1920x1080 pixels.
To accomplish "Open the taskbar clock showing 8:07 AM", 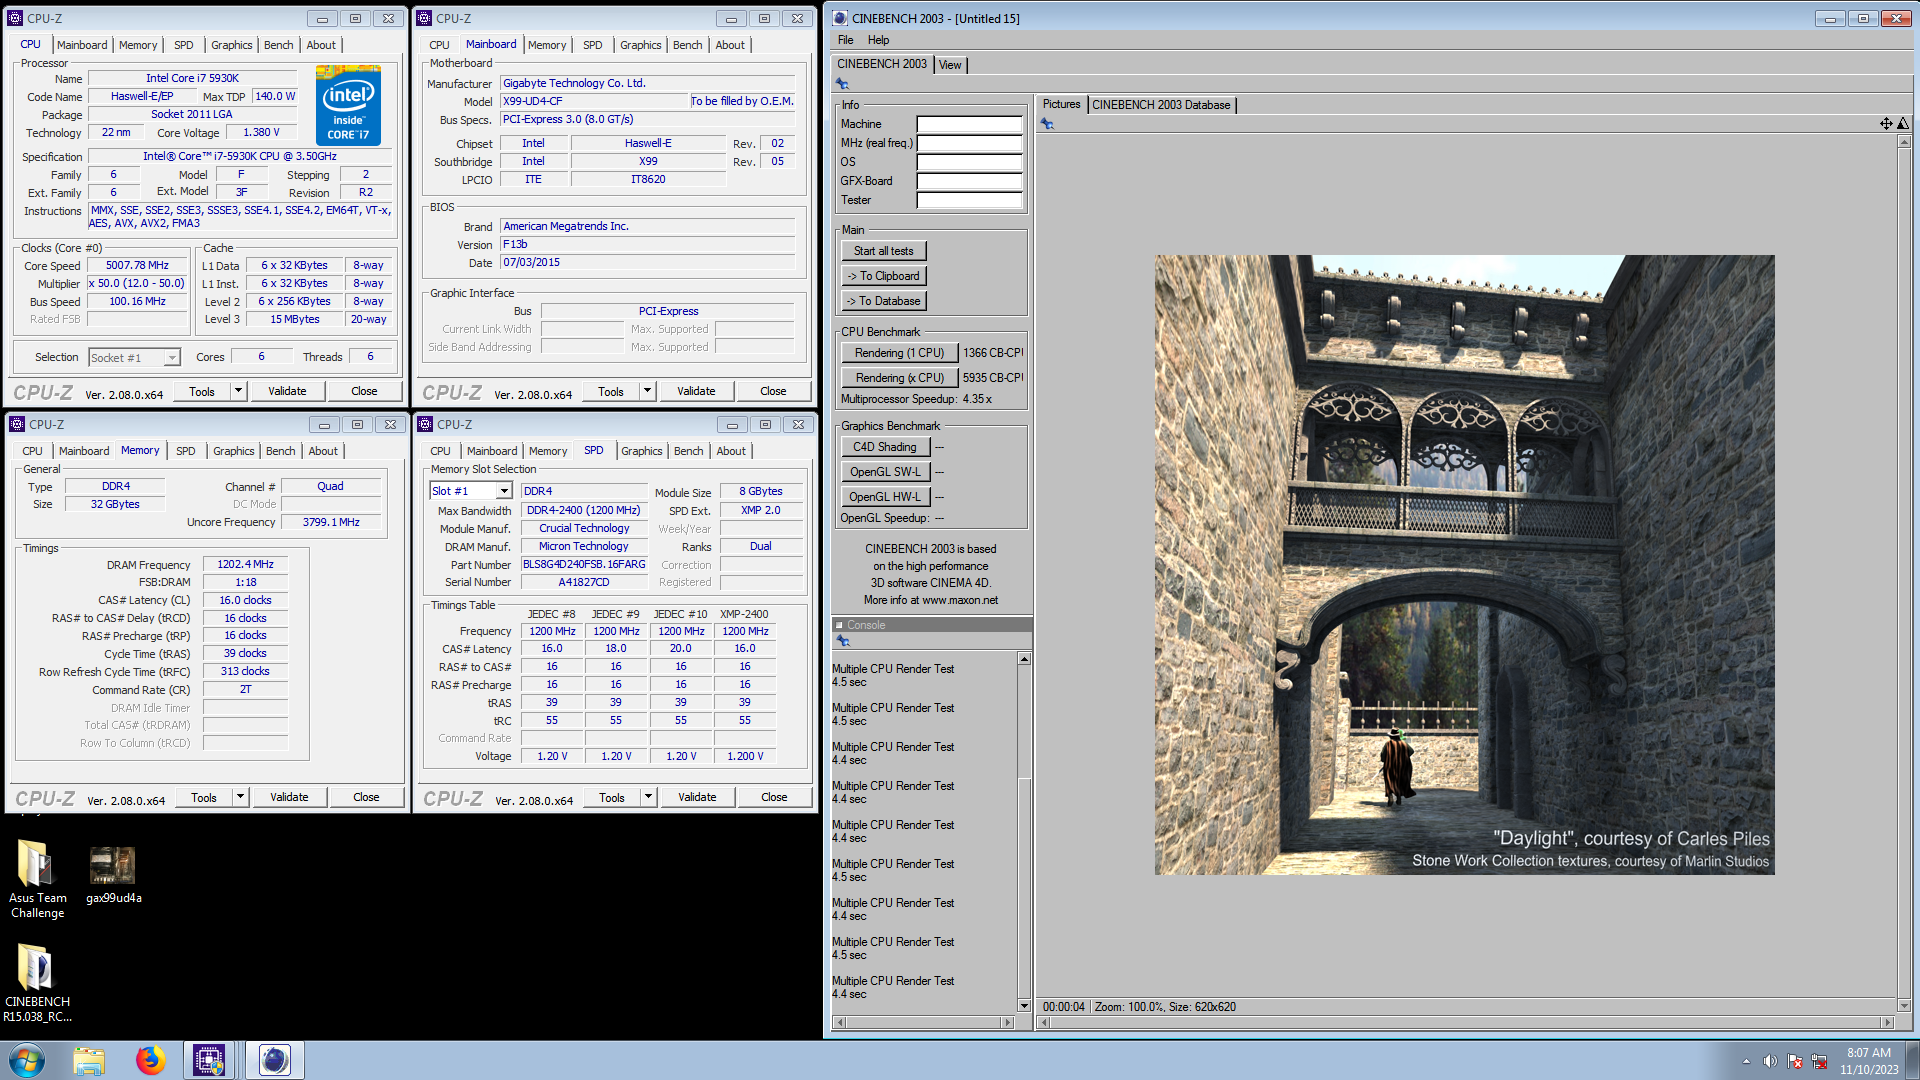I will 1869,1061.
